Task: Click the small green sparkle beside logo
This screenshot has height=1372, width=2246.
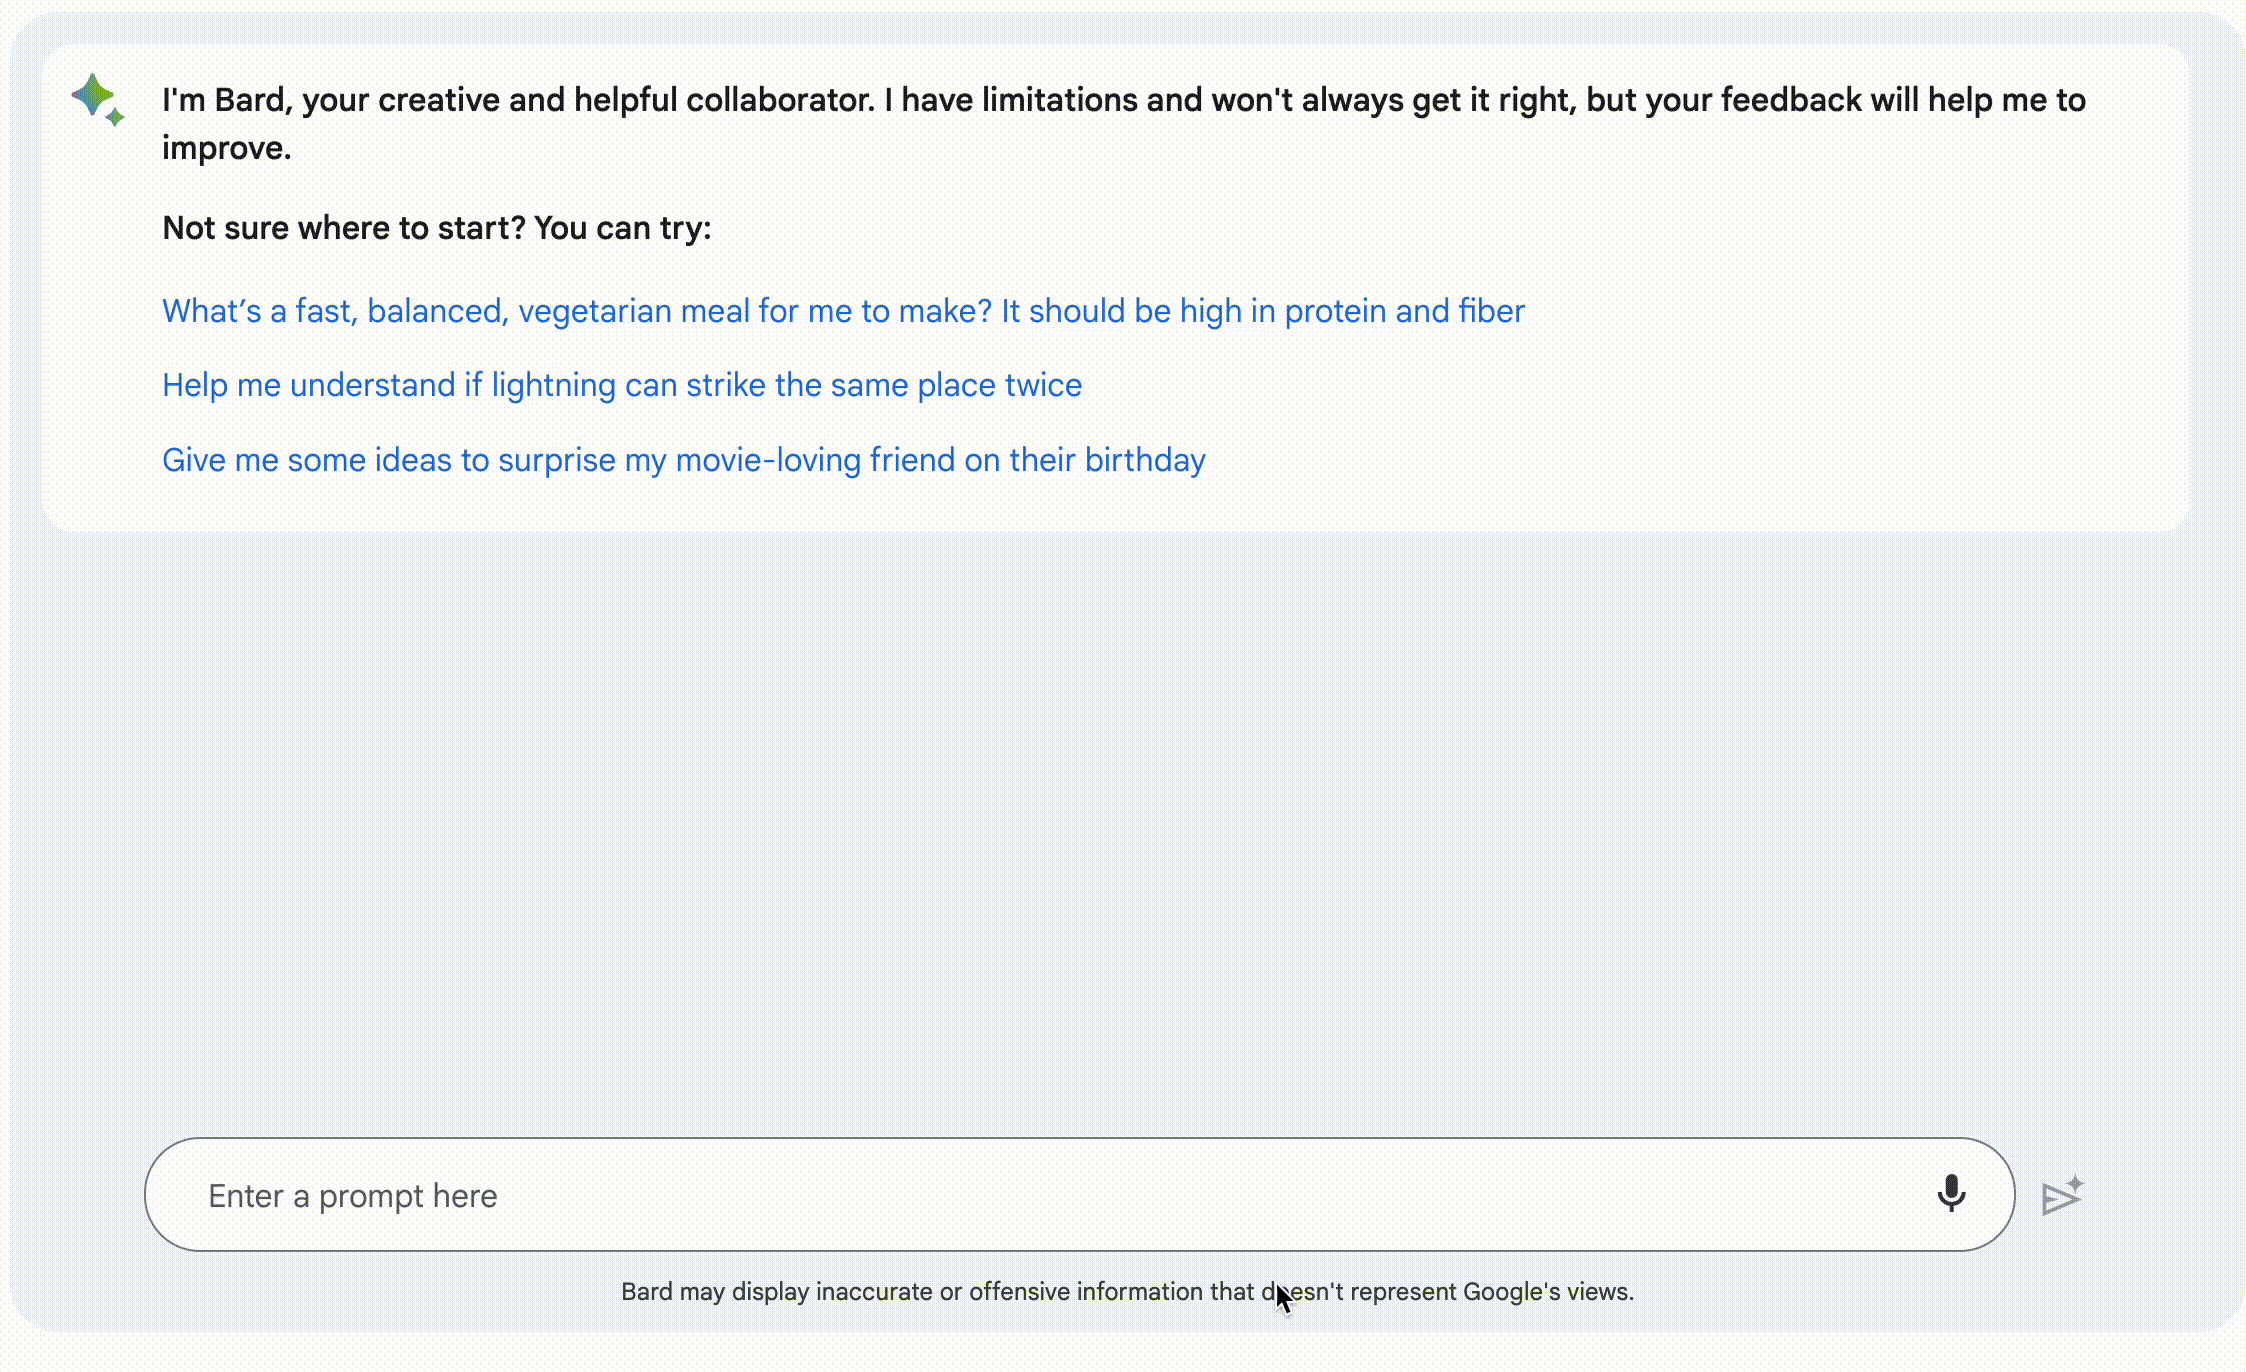Action: (115, 118)
